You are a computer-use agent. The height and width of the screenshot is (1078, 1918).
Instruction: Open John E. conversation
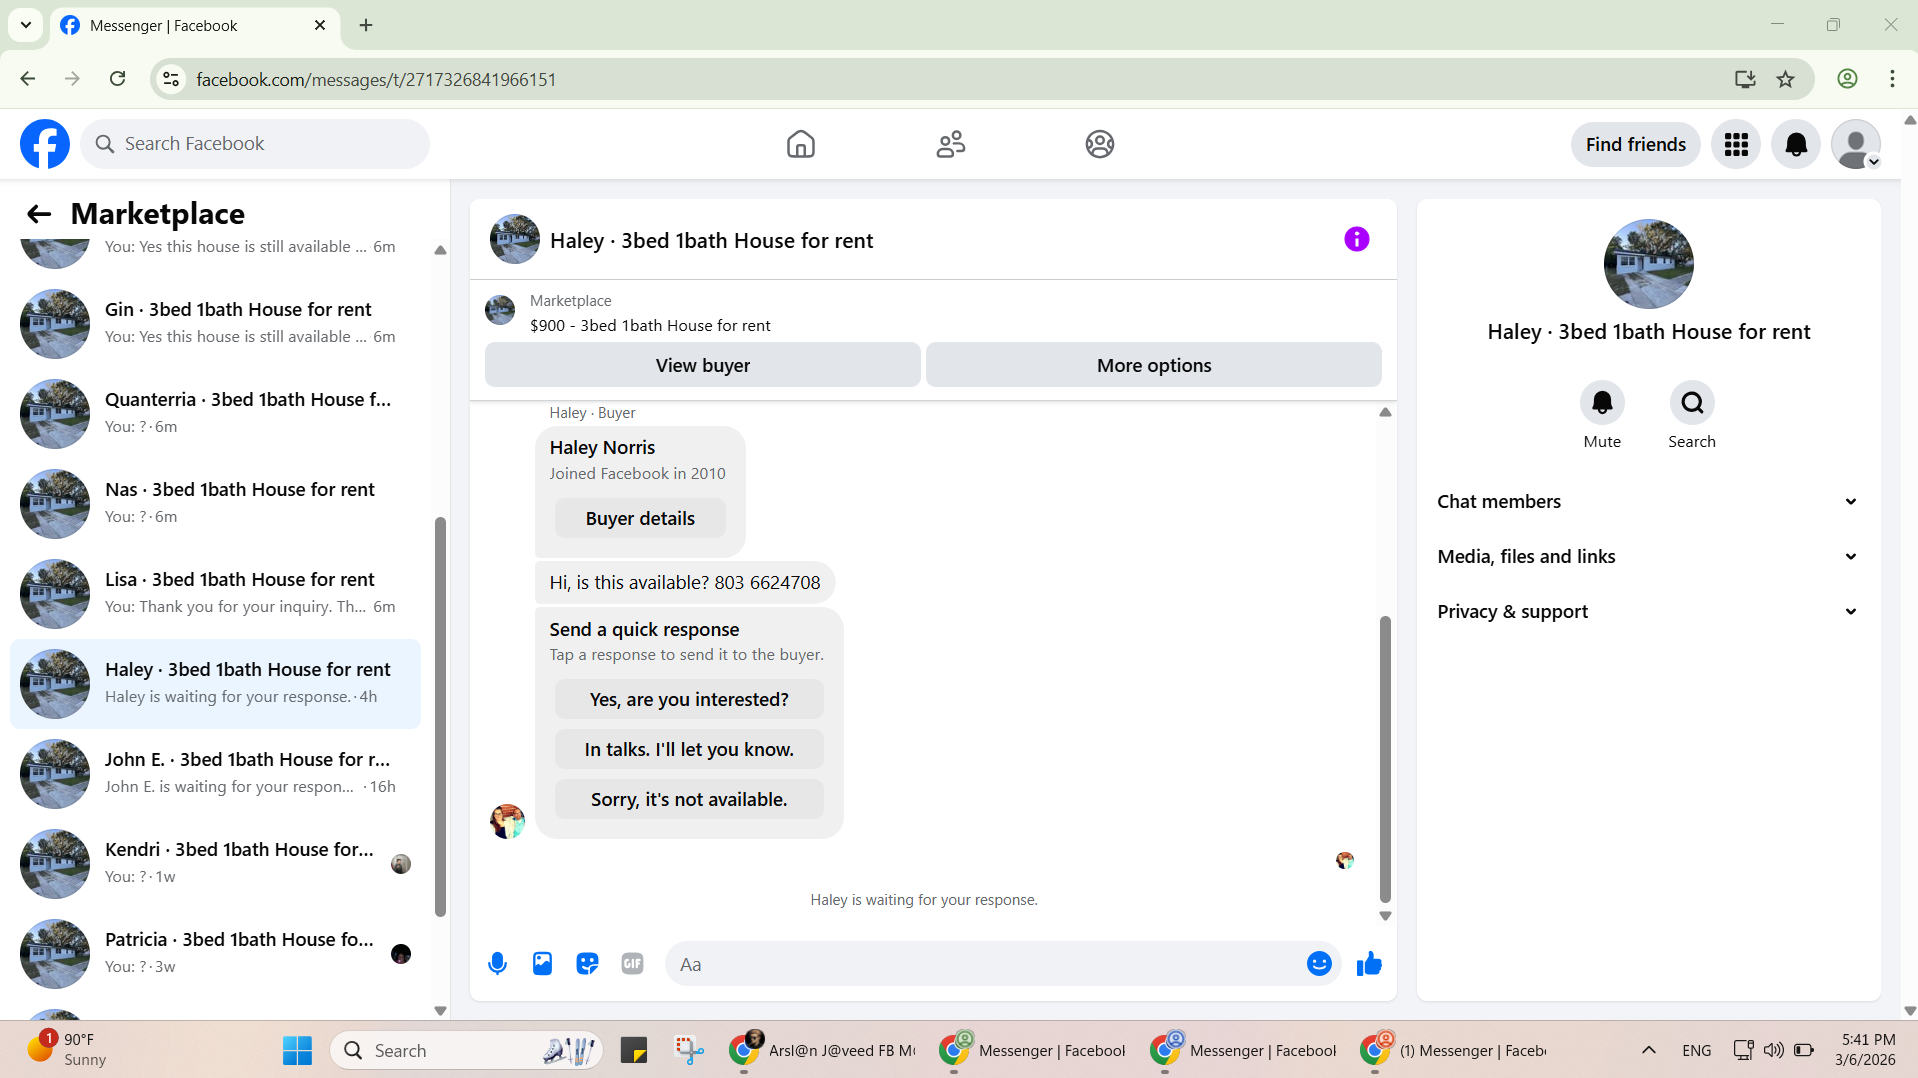tap(215, 774)
